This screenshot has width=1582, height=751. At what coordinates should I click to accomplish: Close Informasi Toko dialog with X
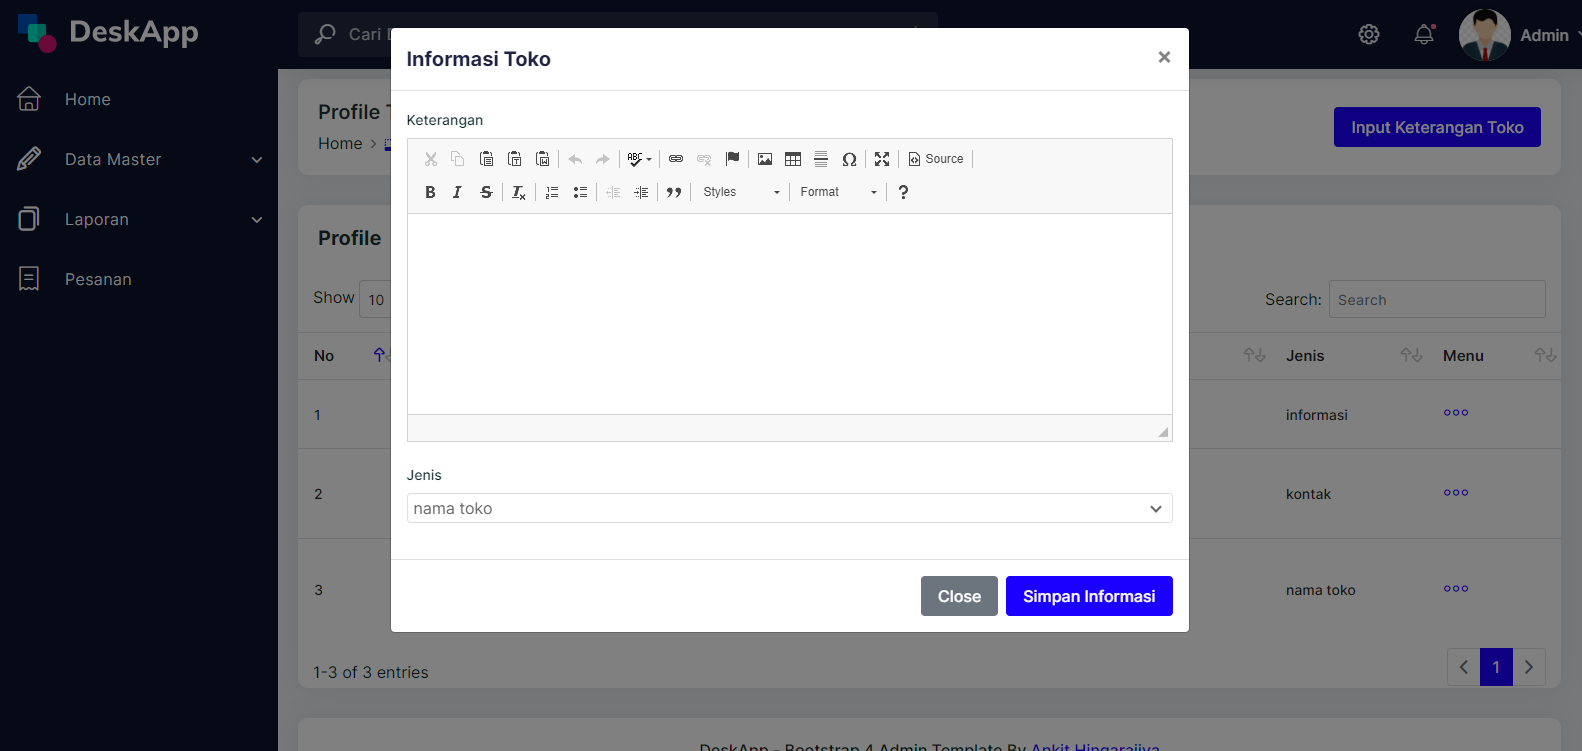click(1164, 57)
